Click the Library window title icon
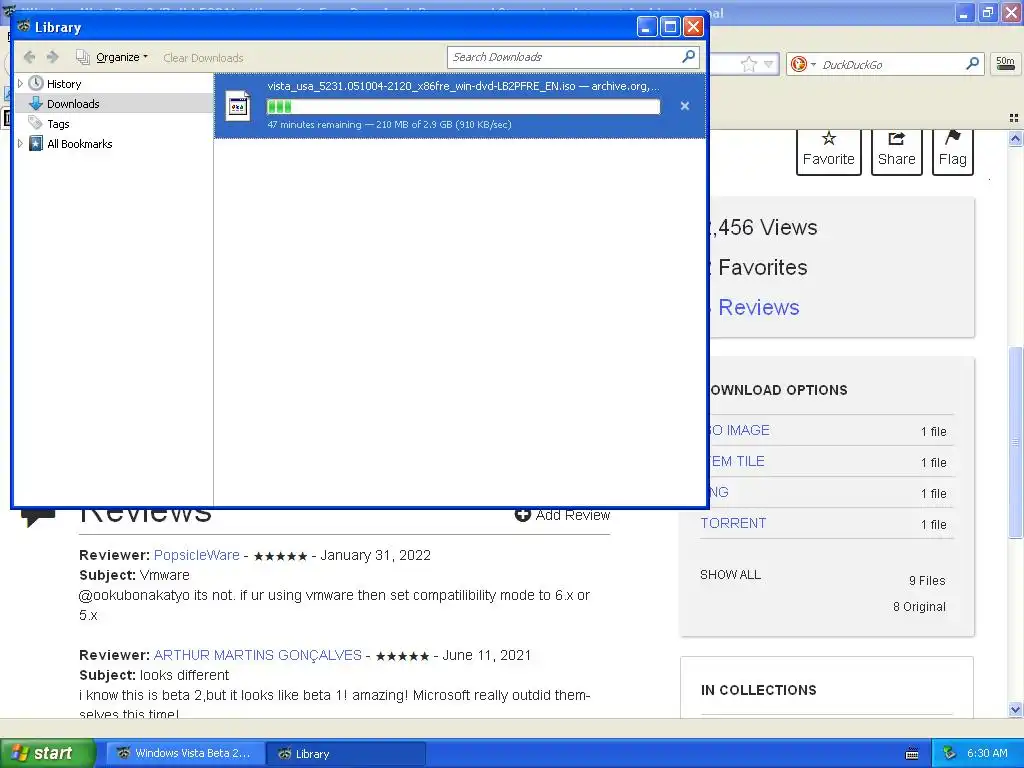This screenshot has width=1024, height=768. coord(24,27)
